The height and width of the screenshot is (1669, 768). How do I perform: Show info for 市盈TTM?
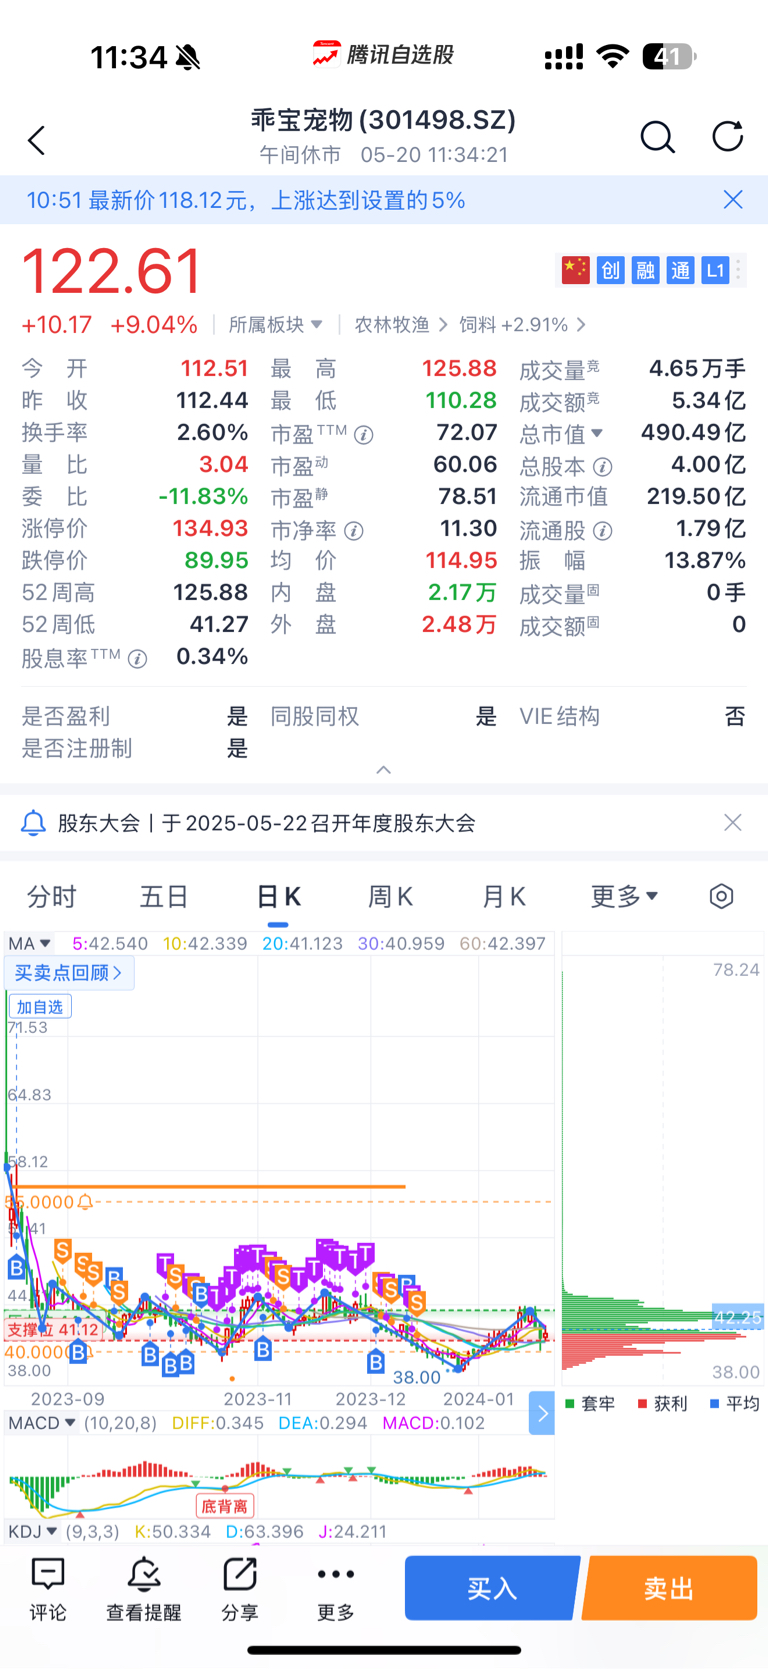coord(364,434)
